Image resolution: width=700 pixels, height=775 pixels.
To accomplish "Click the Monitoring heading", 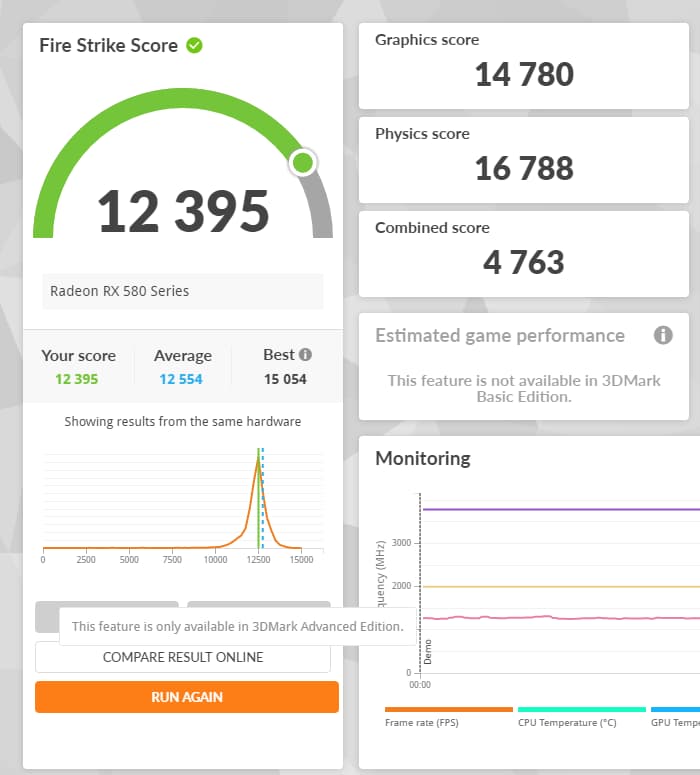I will point(423,458).
